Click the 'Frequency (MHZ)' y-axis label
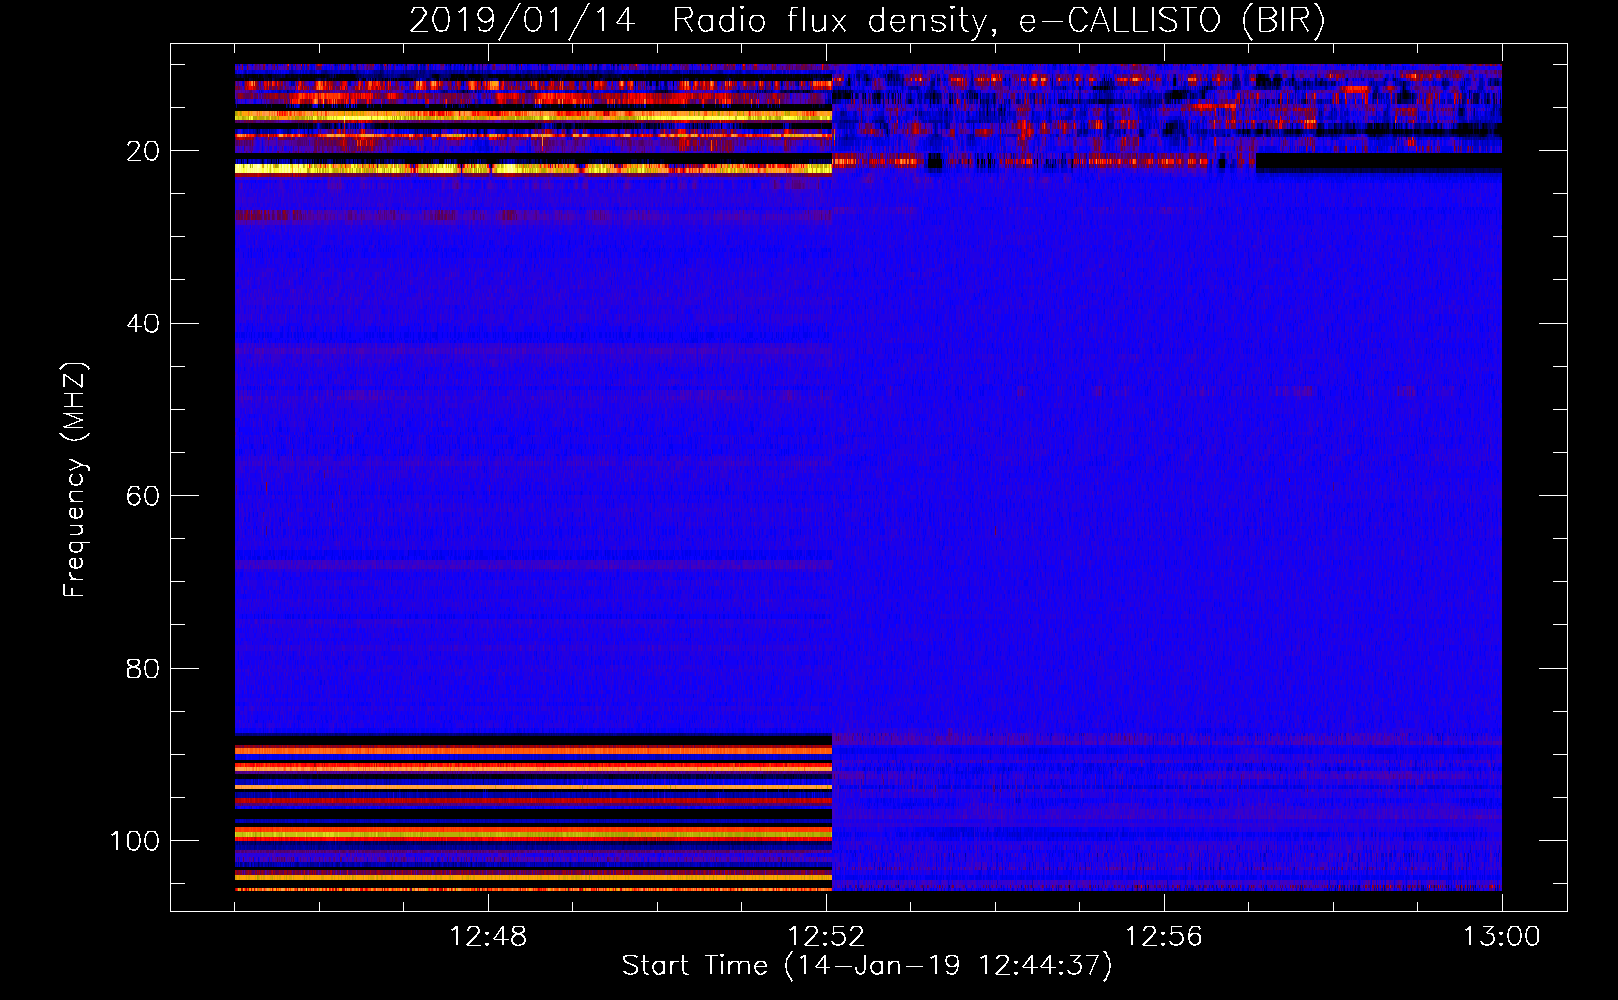The width and height of the screenshot is (1618, 1000). tap(76, 479)
